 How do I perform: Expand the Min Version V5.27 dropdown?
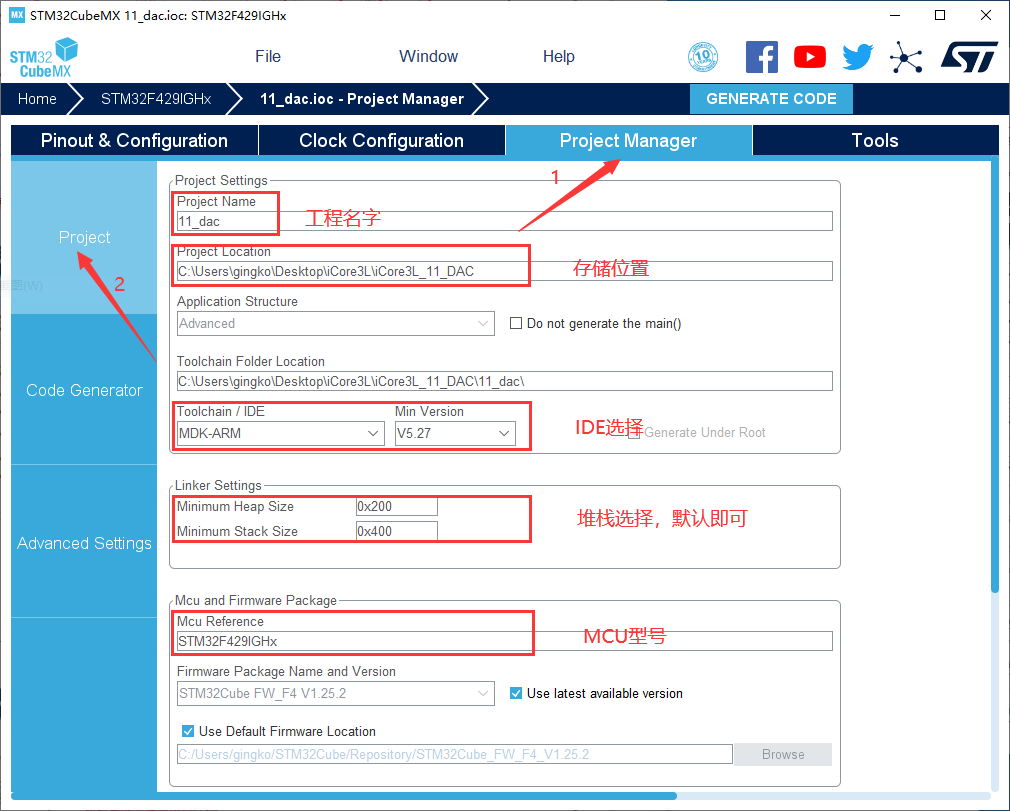(455, 433)
